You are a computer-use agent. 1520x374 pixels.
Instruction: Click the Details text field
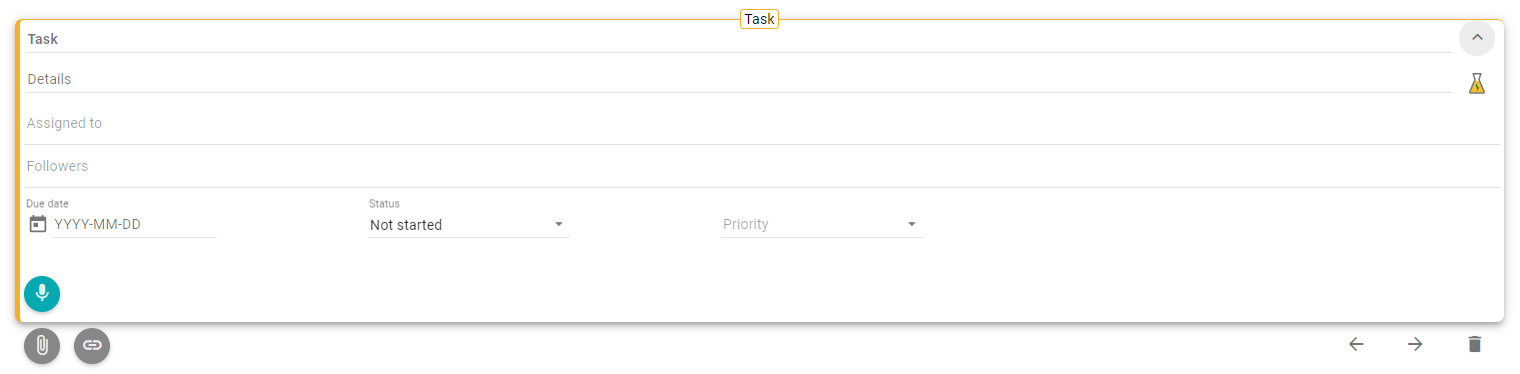(x=738, y=79)
